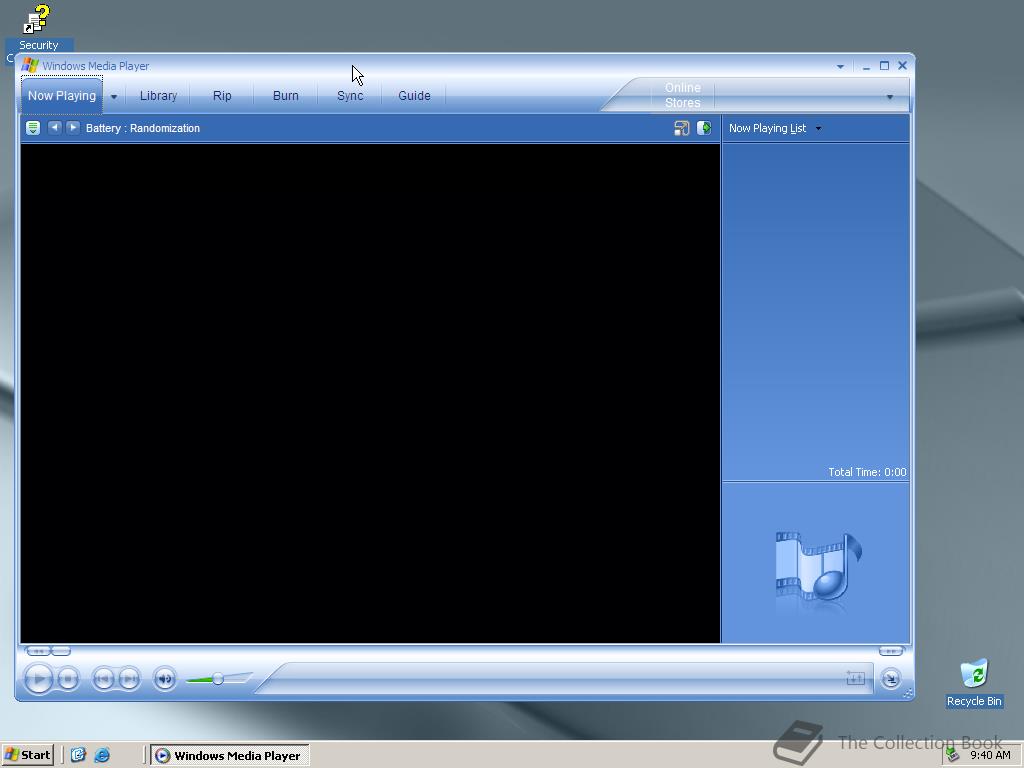Click the Show Desktop quick launch icon
Screen dimensions: 1024x768
point(78,755)
